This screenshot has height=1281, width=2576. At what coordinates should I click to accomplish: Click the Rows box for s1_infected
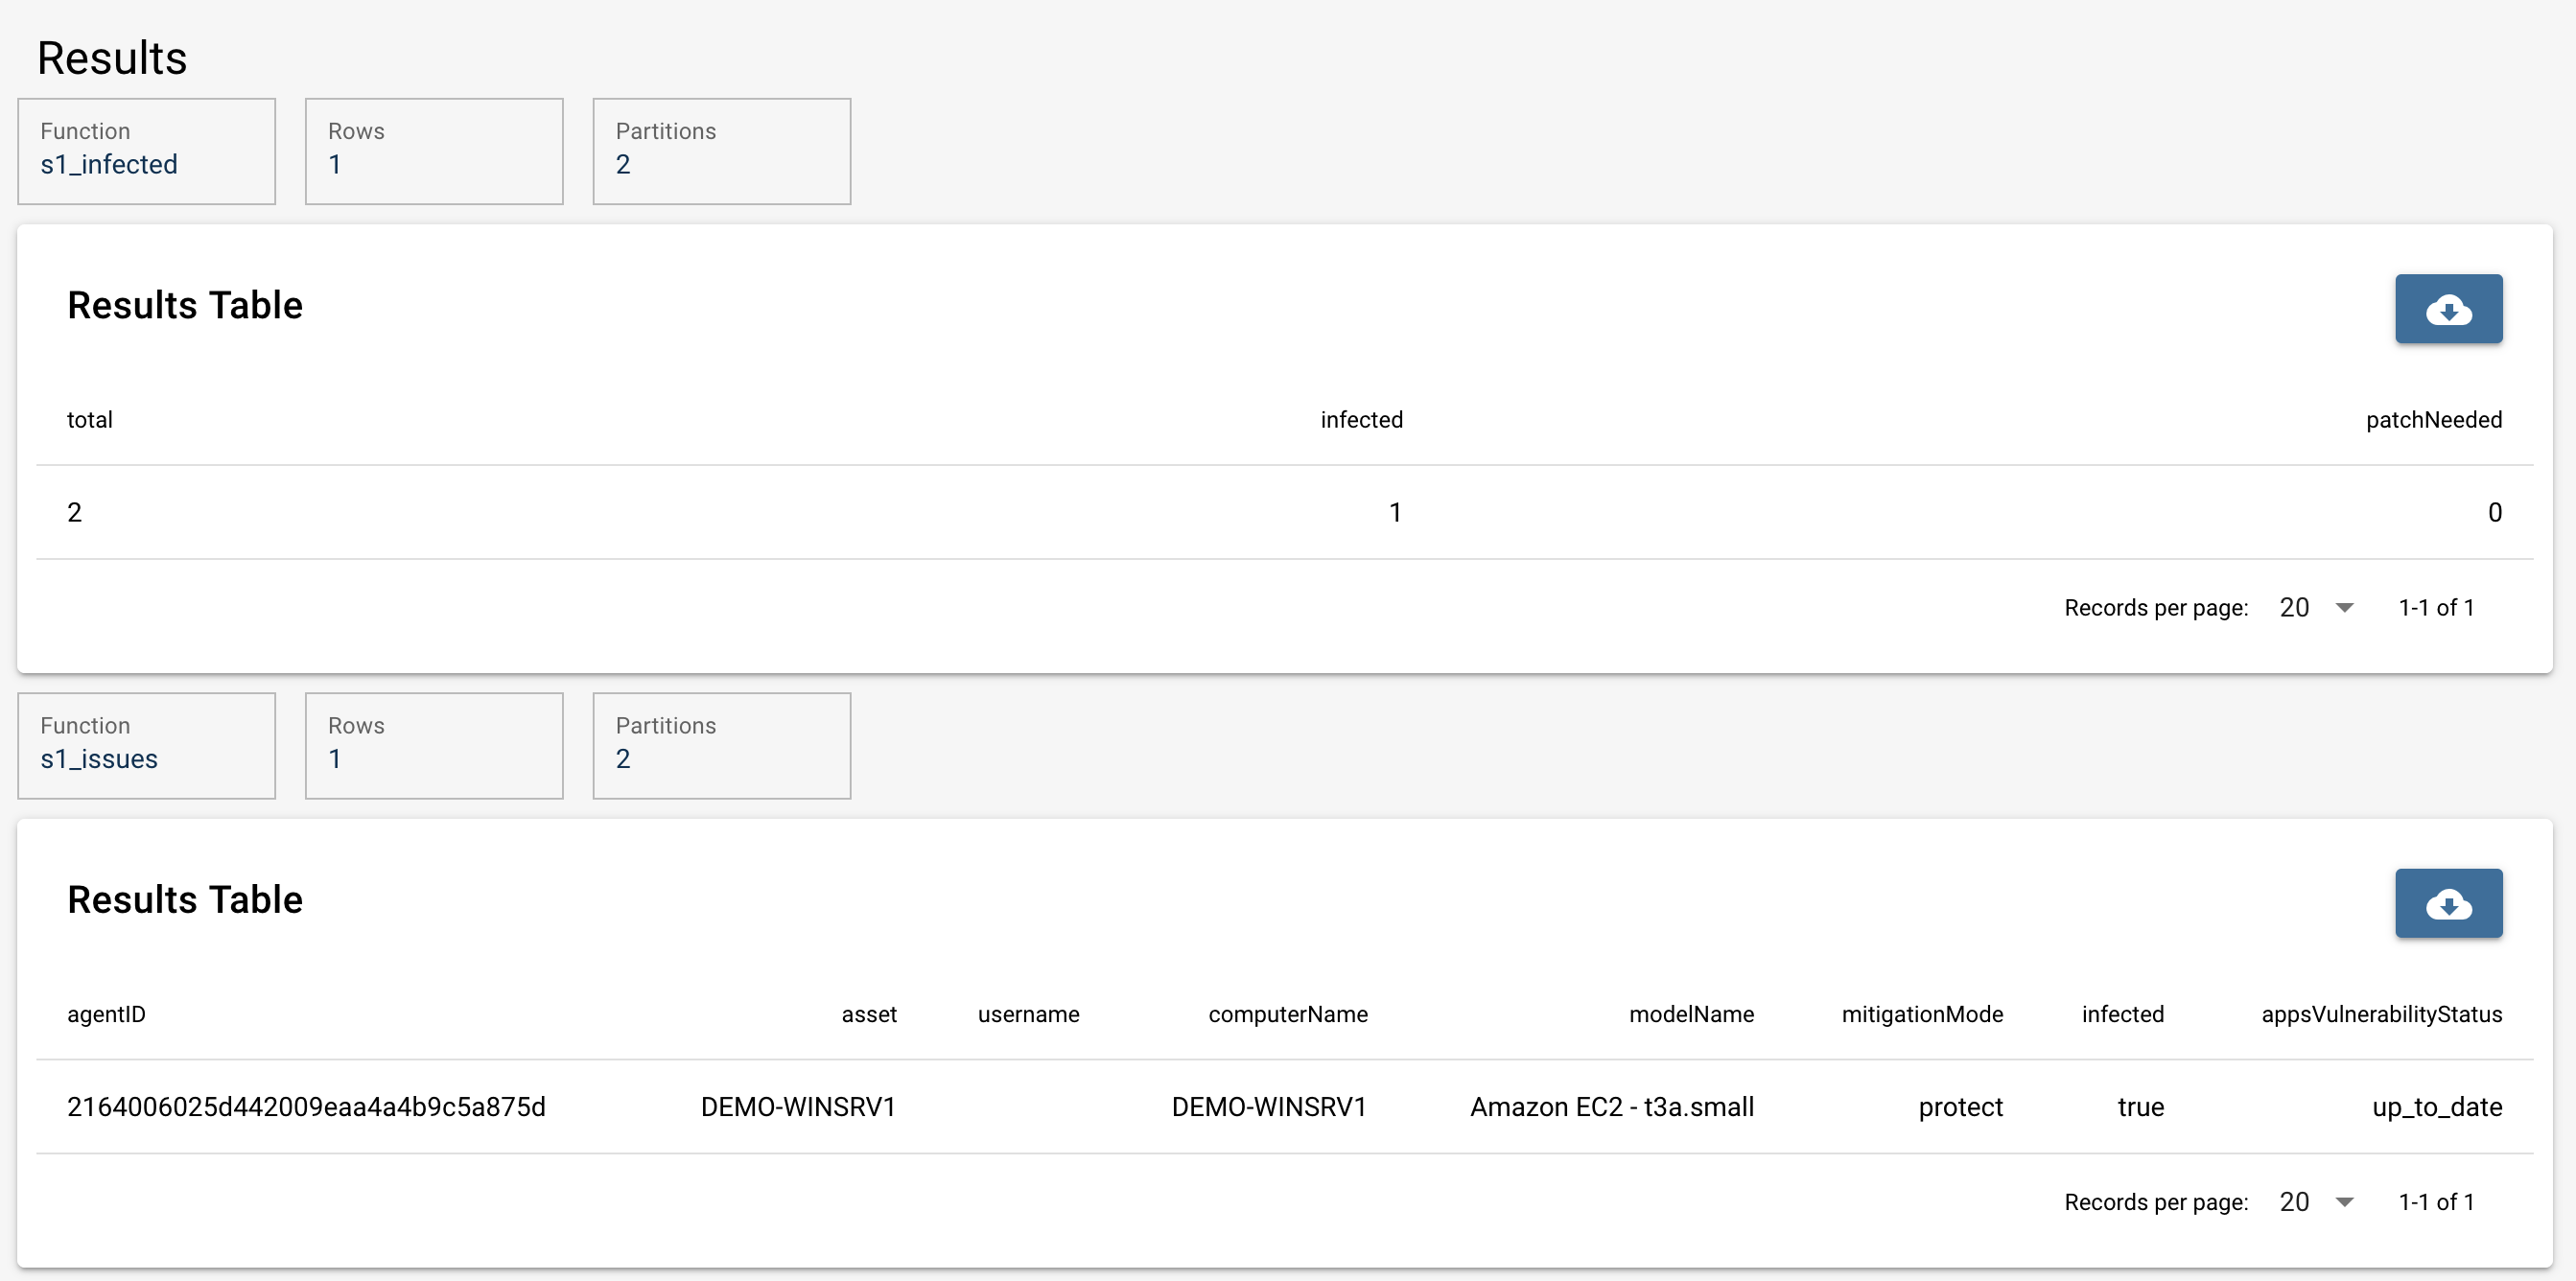coord(434,151)
